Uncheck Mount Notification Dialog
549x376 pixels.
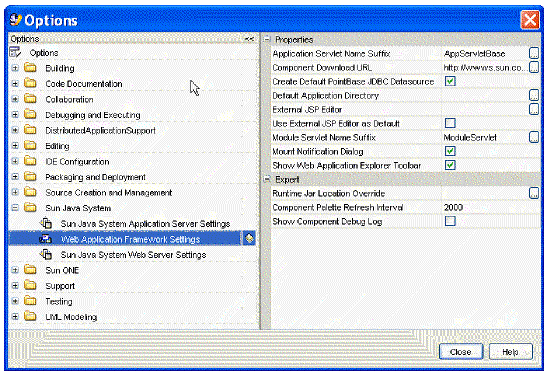[450, 151]
